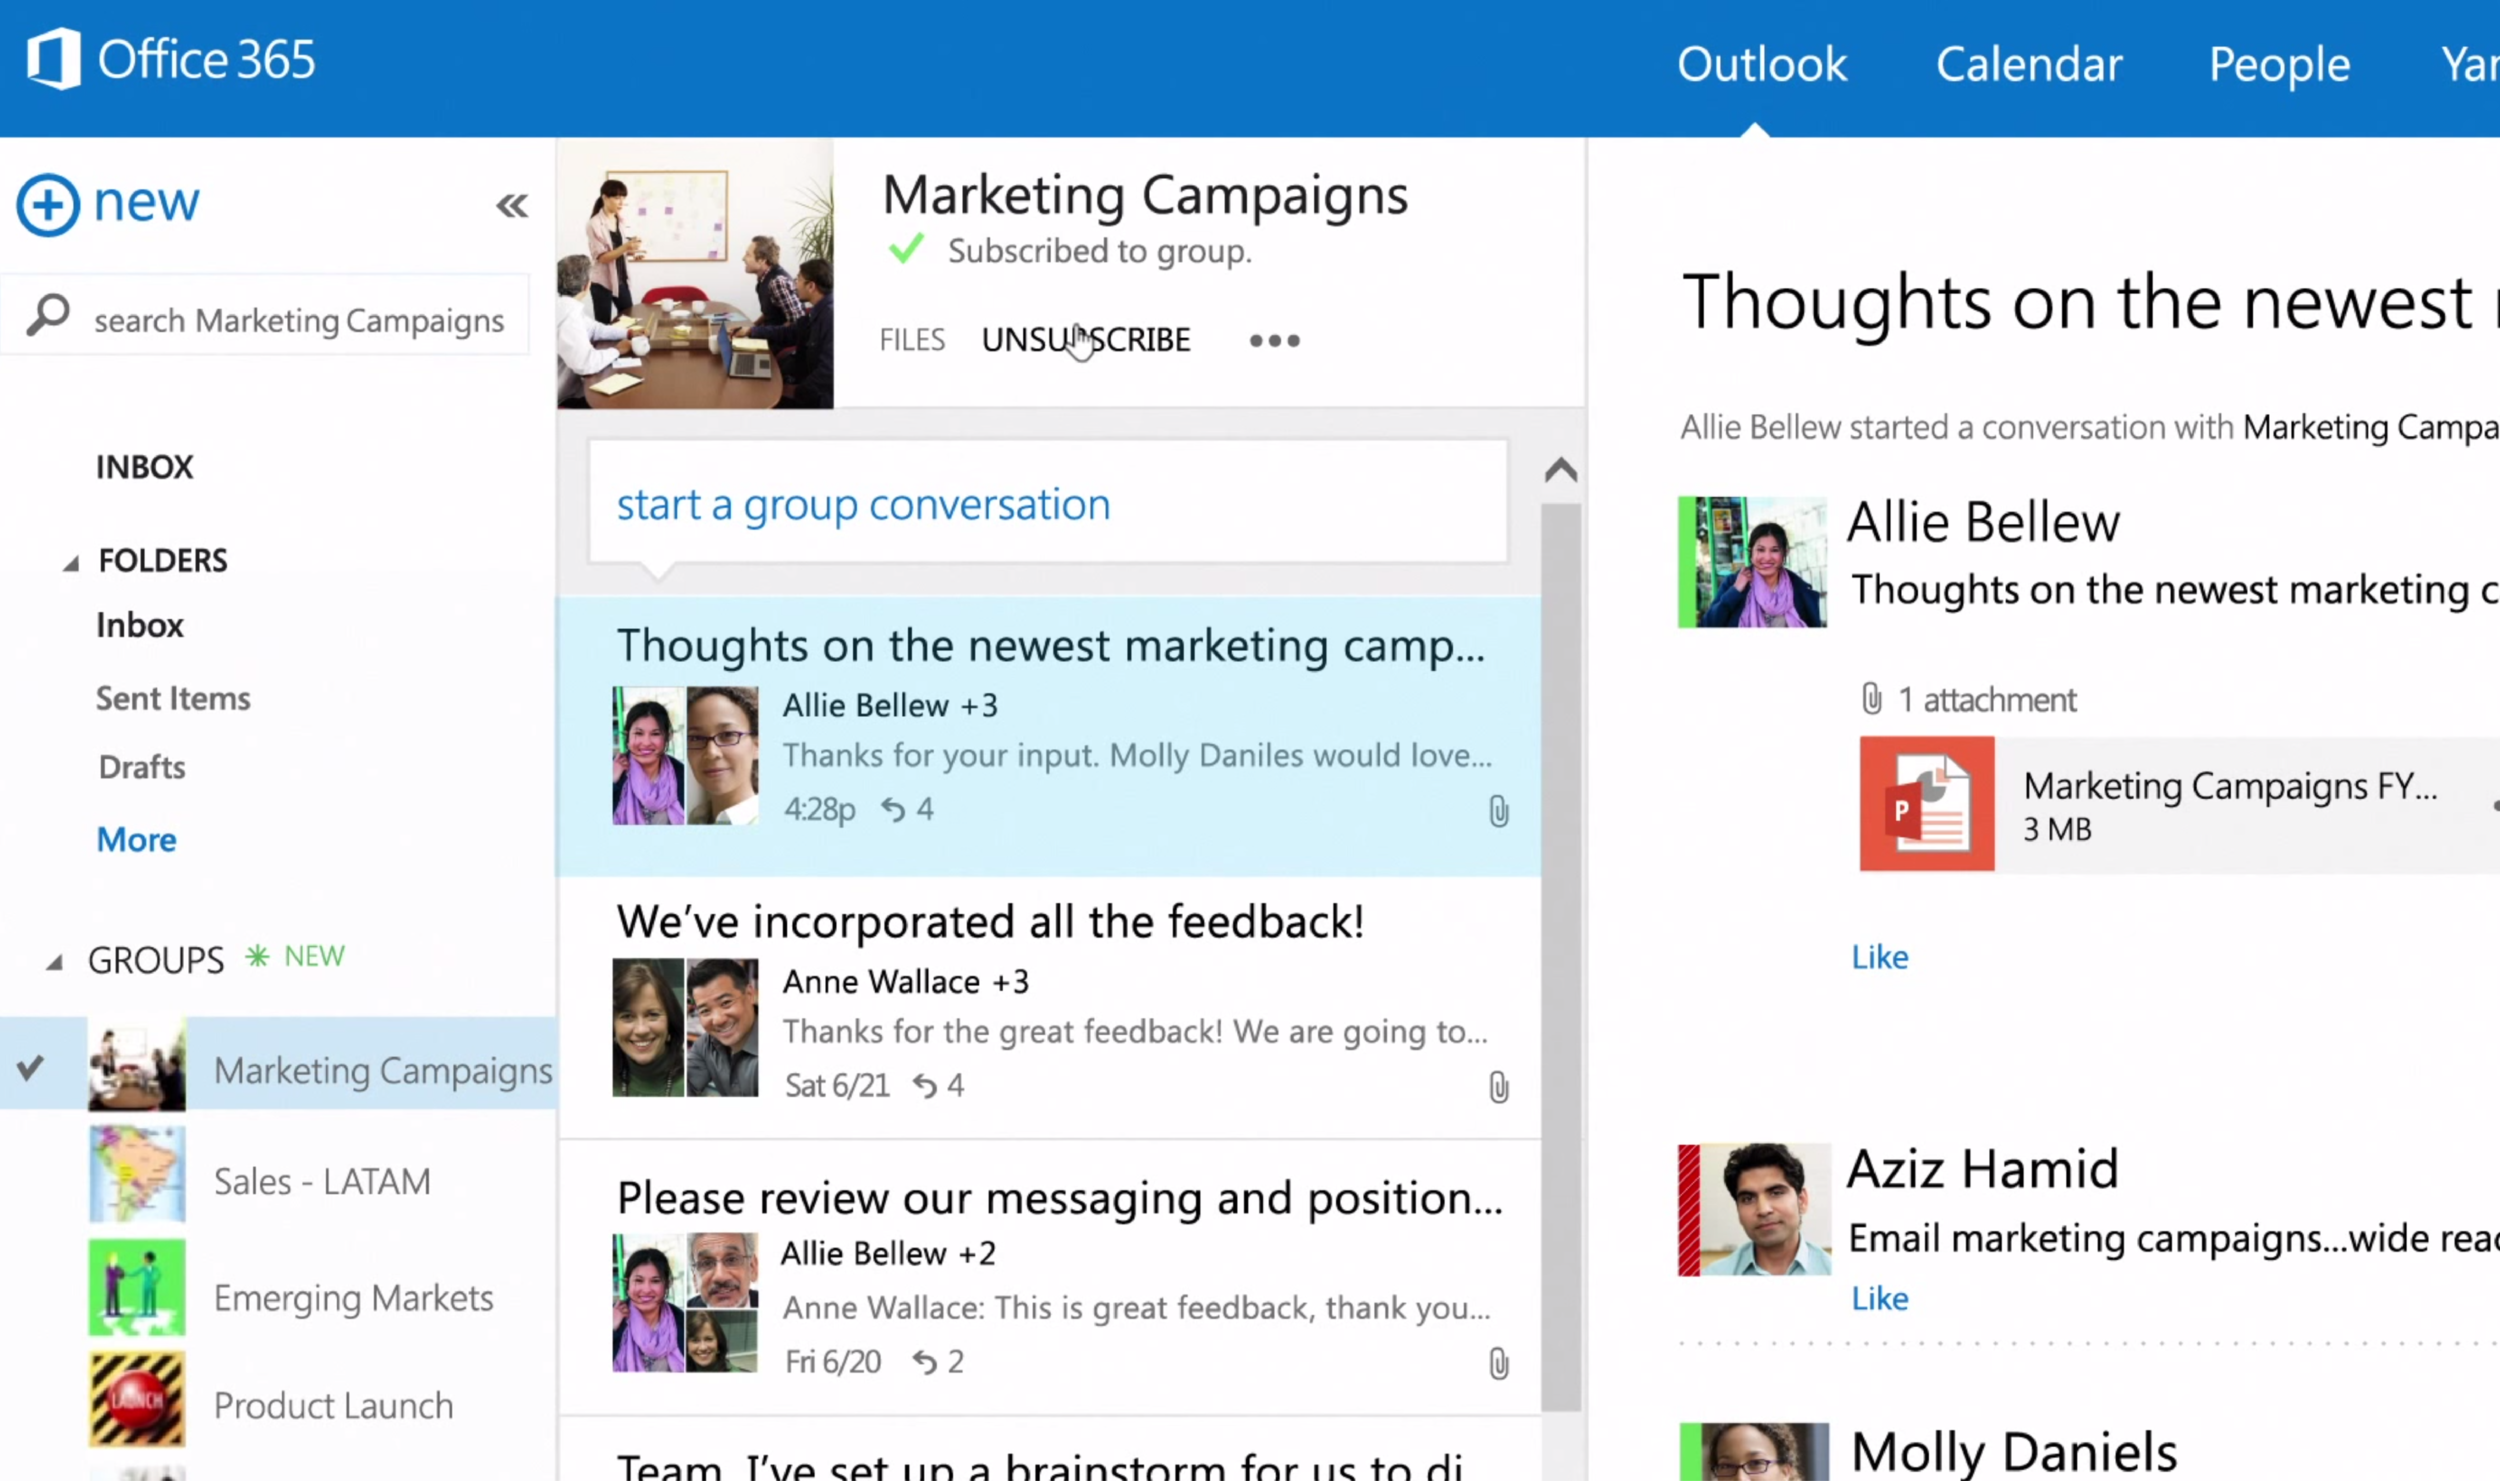Click the conversation list scrollbar track

[1560, 958]
